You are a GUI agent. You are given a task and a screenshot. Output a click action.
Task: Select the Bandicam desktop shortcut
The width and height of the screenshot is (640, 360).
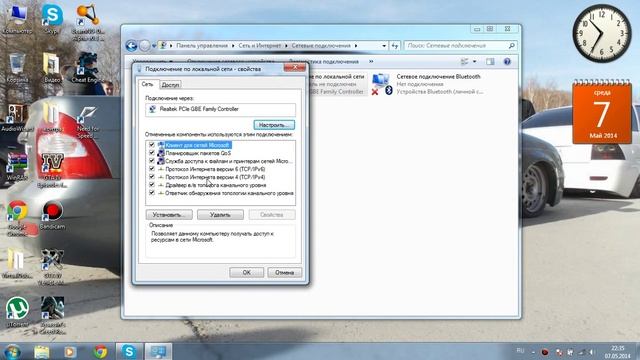tap(52, 214)
